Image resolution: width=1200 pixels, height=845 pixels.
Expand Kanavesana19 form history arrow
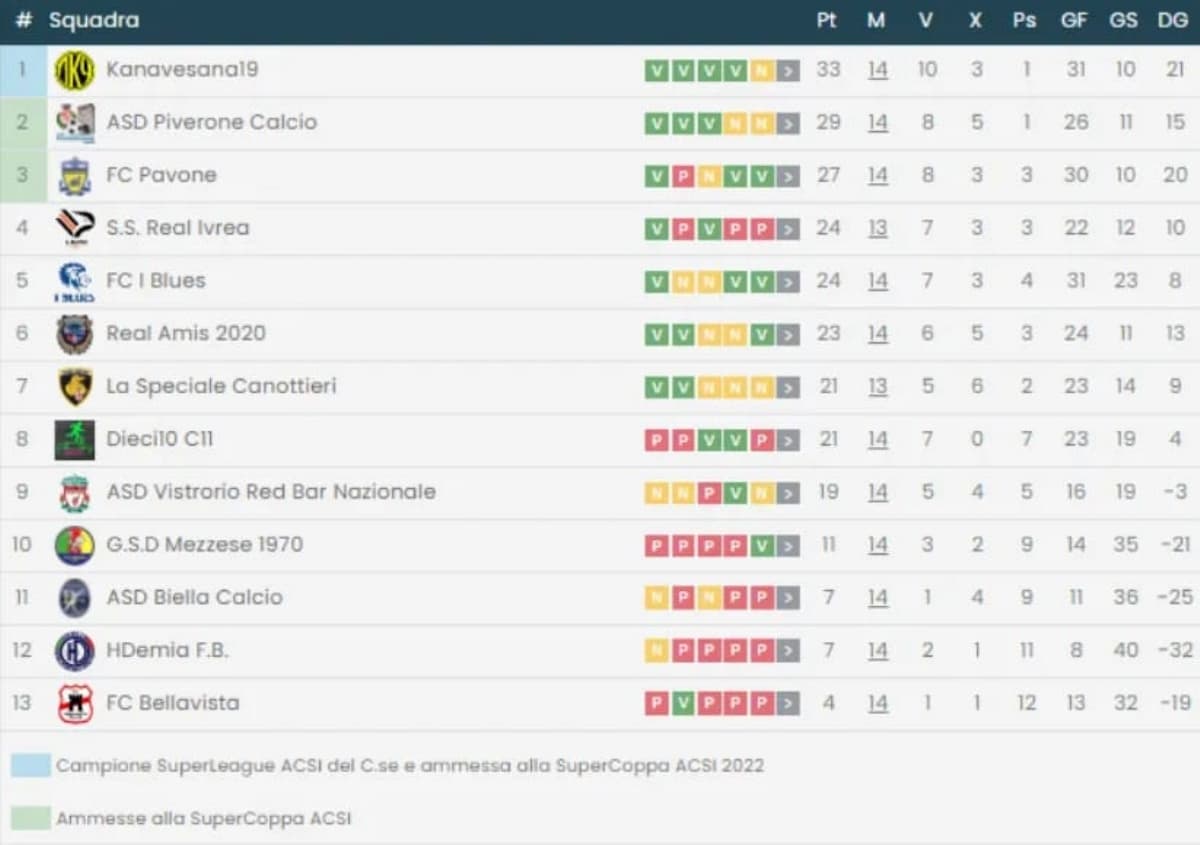click(x=789, y=70)
